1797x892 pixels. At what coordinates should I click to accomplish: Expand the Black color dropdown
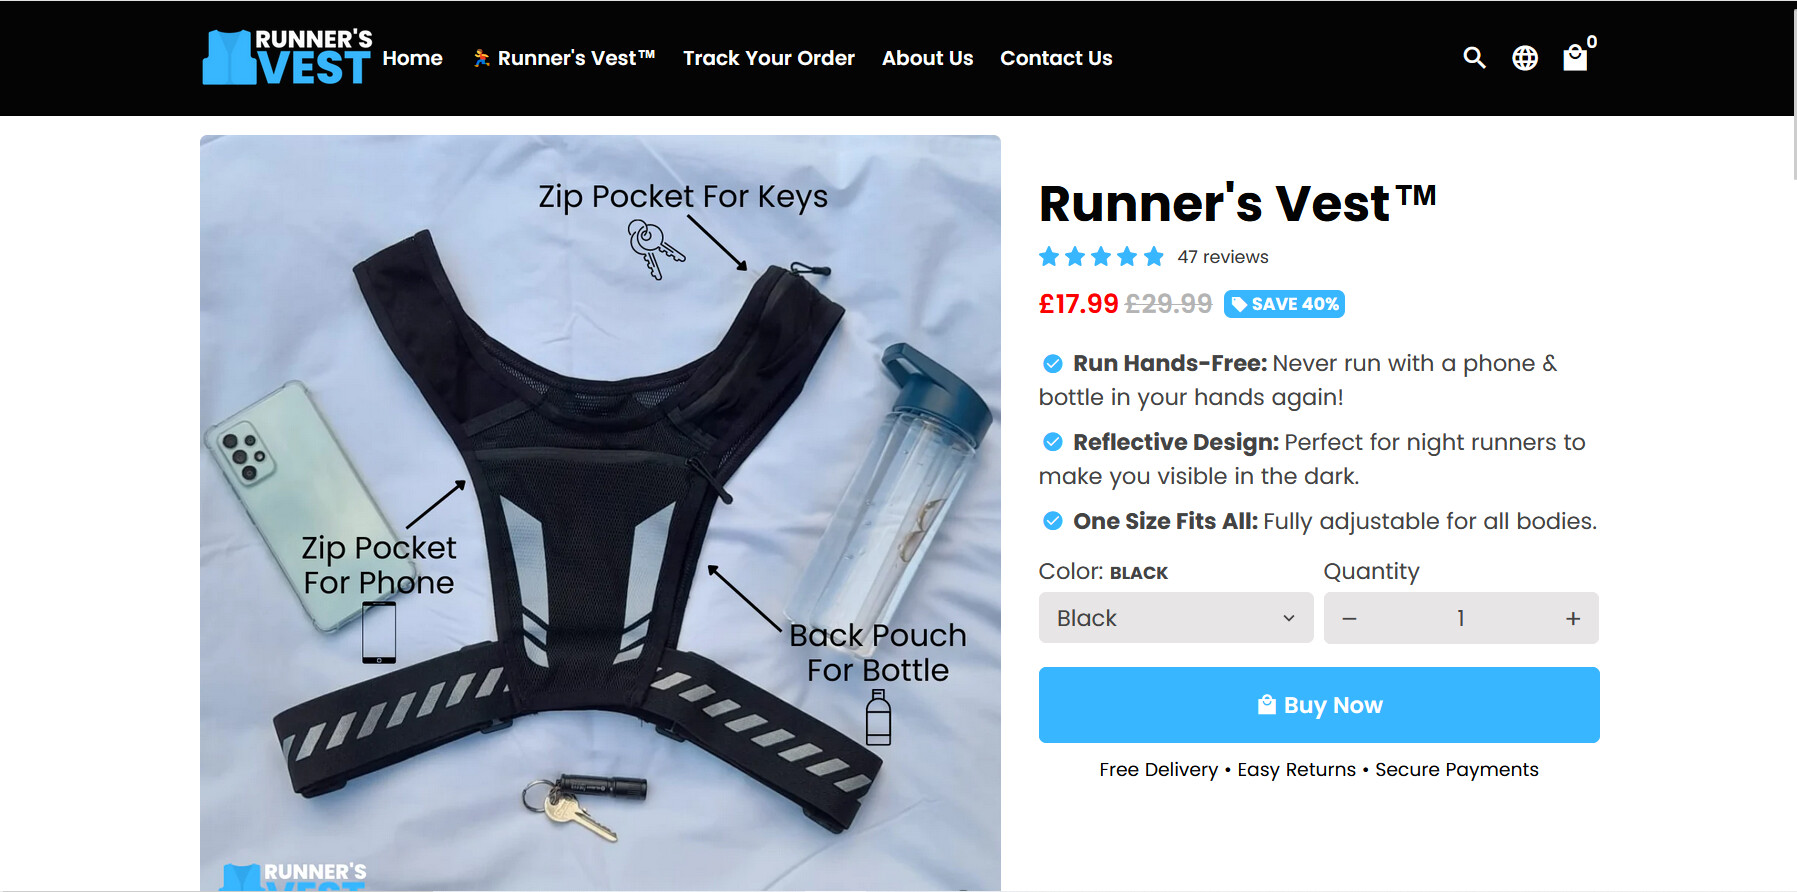point(1176,618)
